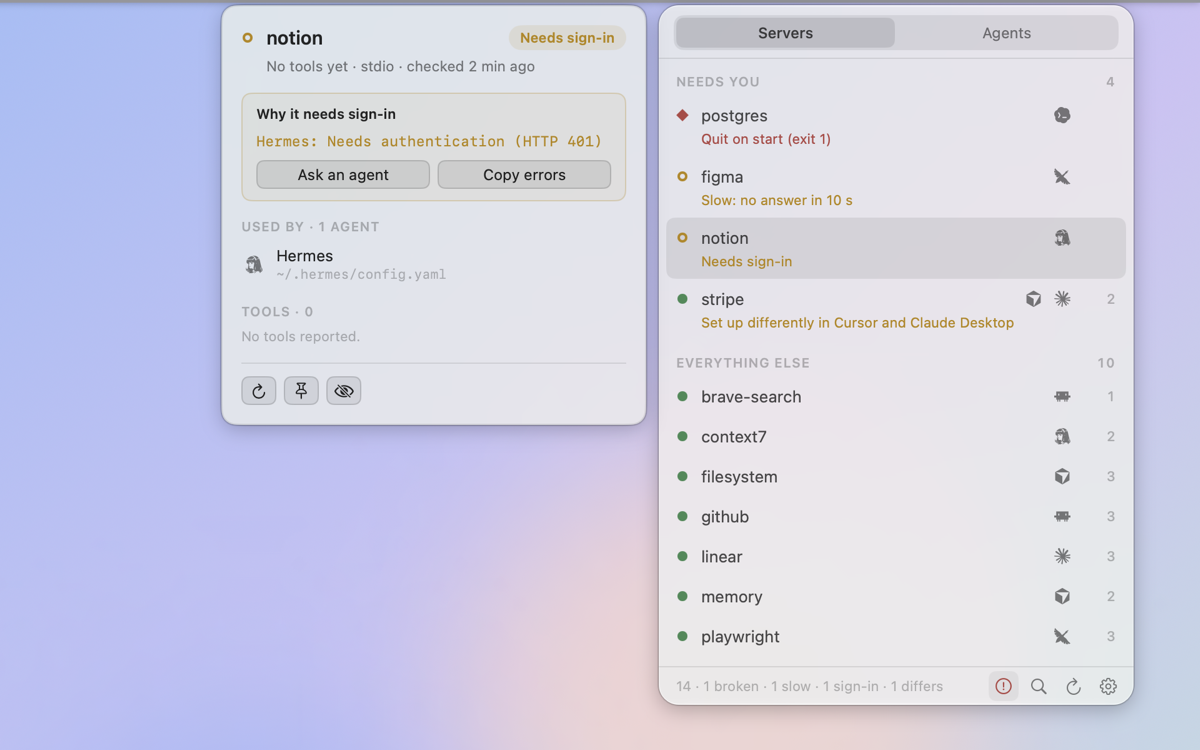Click the agent icon on the github row
This screenshot has height=750, width=1200.
click(x=1062, y=517)
